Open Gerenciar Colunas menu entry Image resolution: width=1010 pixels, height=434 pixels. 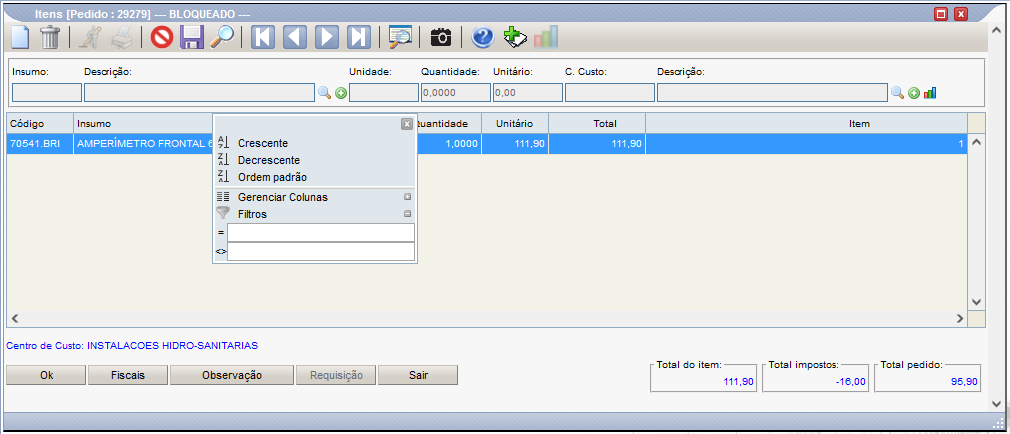[x=283, y=197]
